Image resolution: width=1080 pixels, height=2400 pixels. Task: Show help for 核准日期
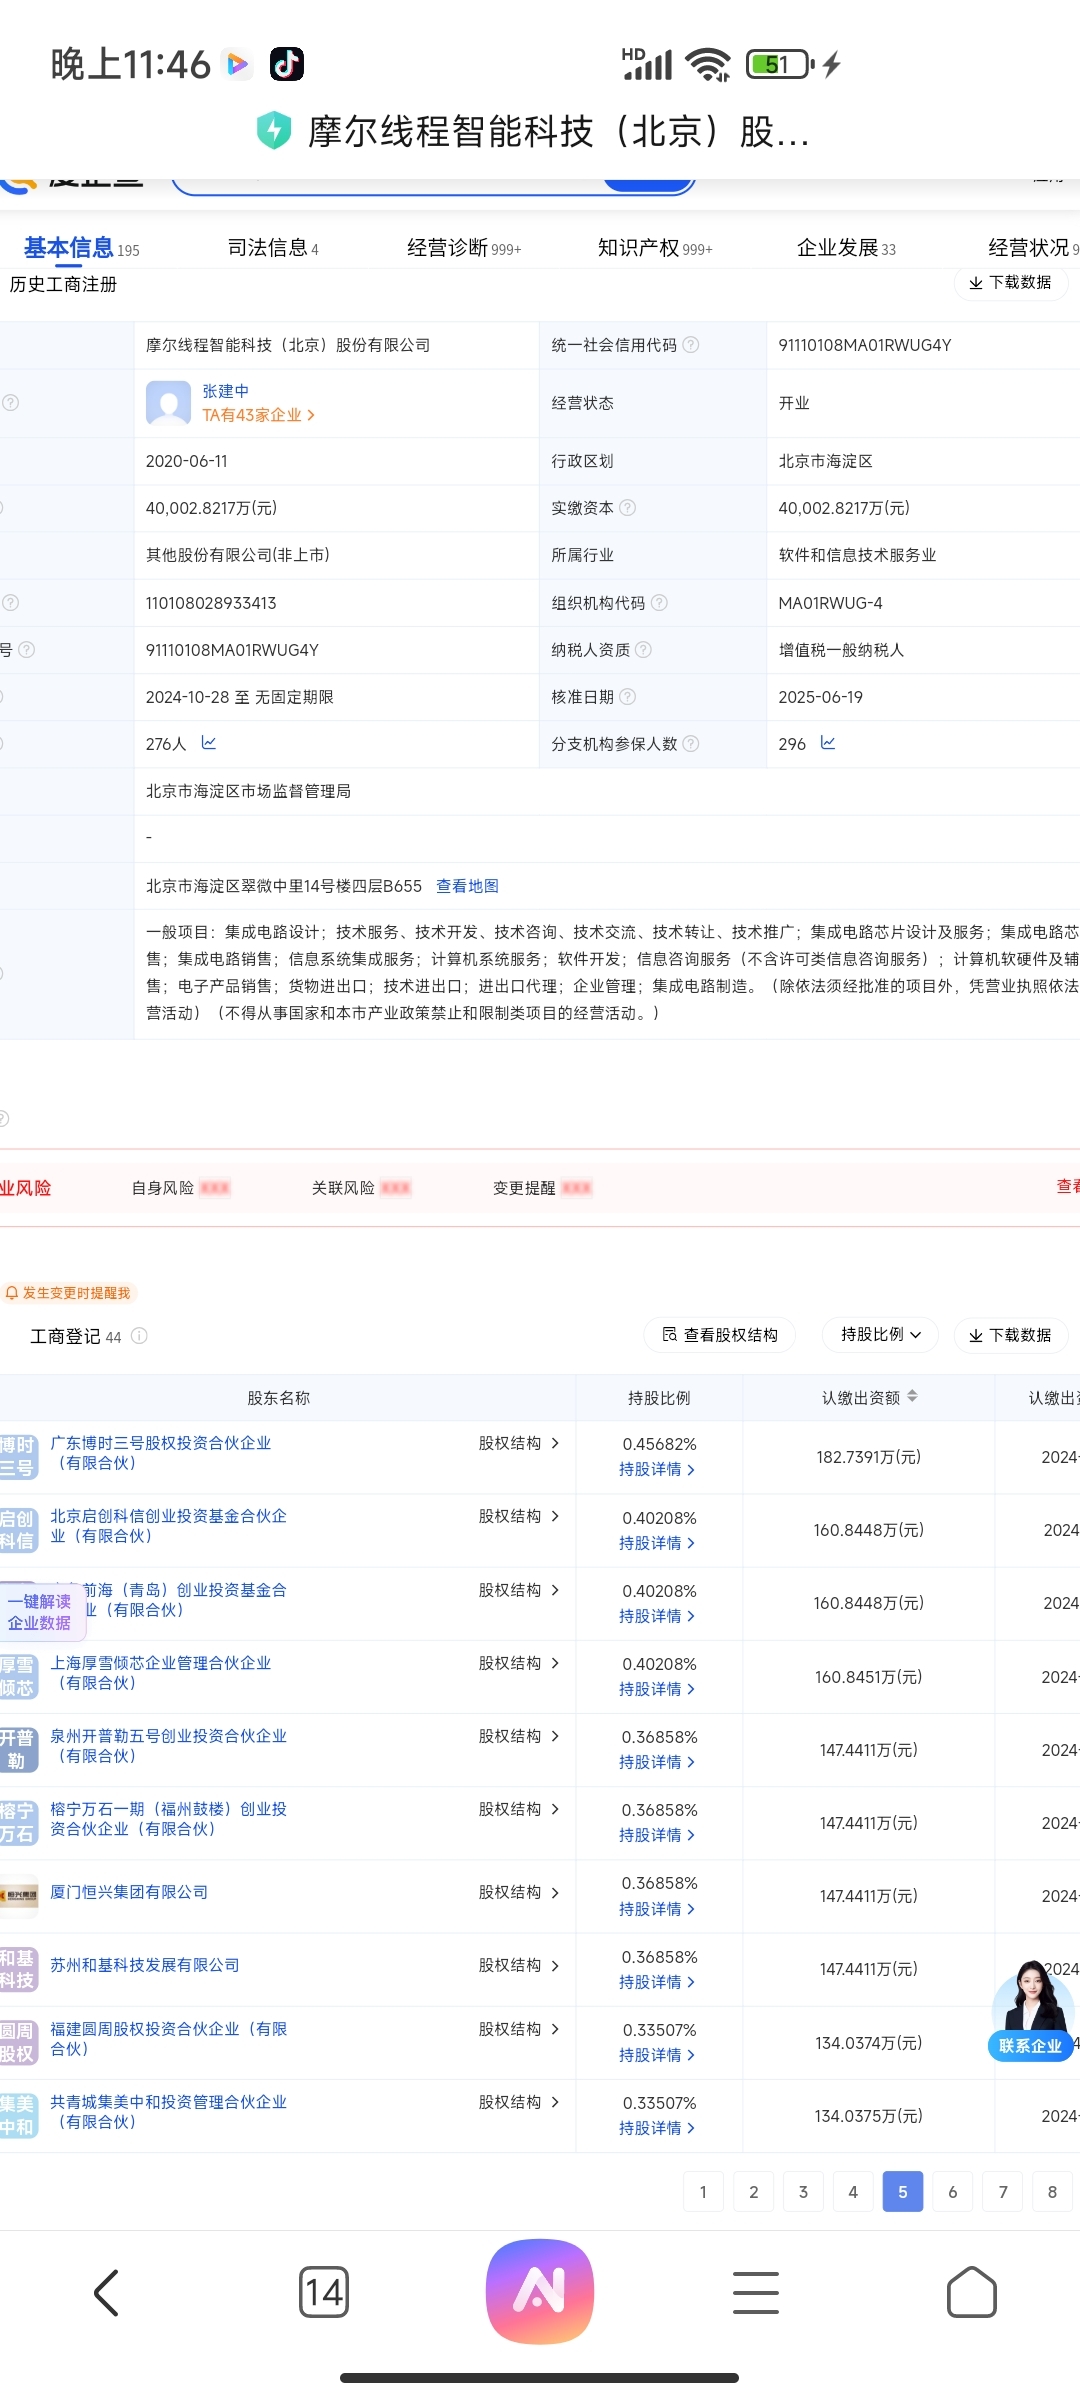[x=628, y=697]
